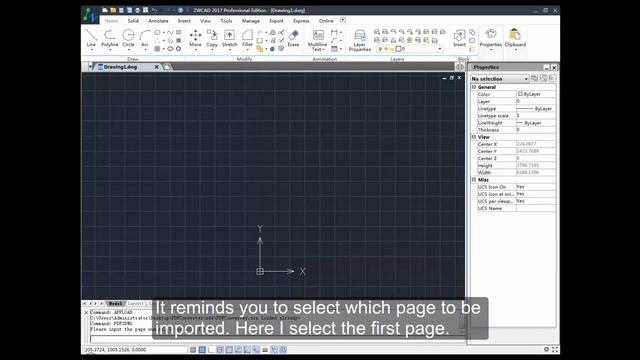
Task: Switch to the Express ribbon tab
Action: [301, 21]
